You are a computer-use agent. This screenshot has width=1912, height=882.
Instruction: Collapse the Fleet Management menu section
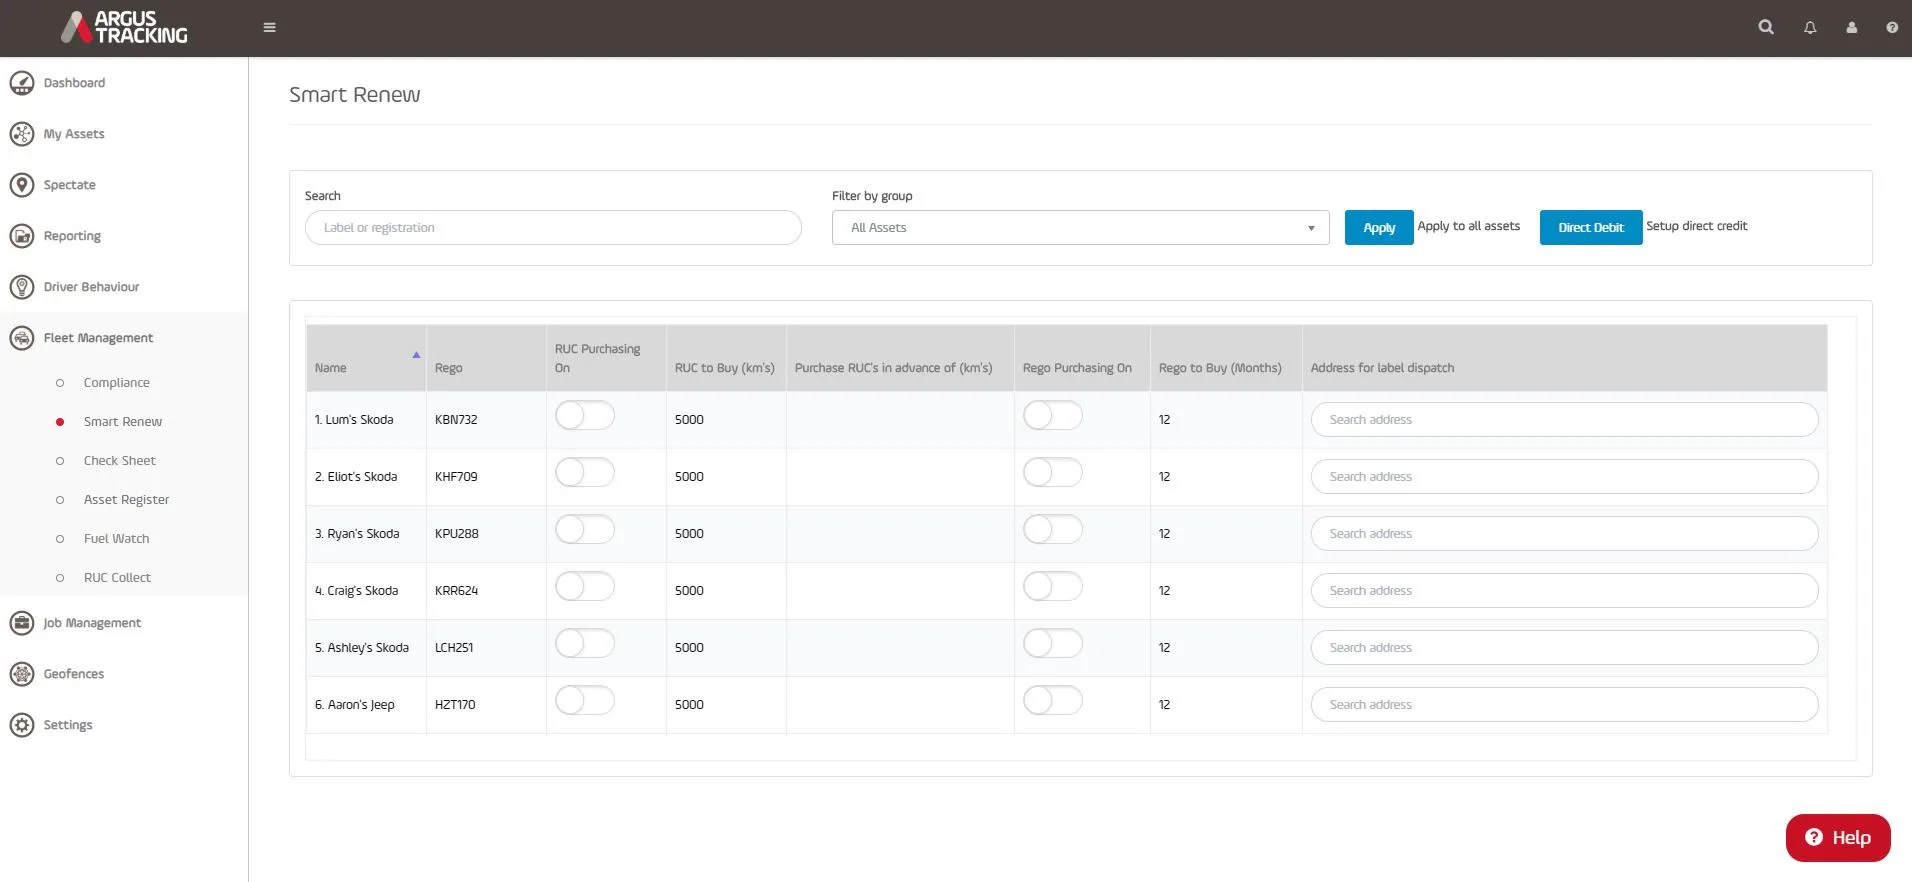[x=98, y=338]
